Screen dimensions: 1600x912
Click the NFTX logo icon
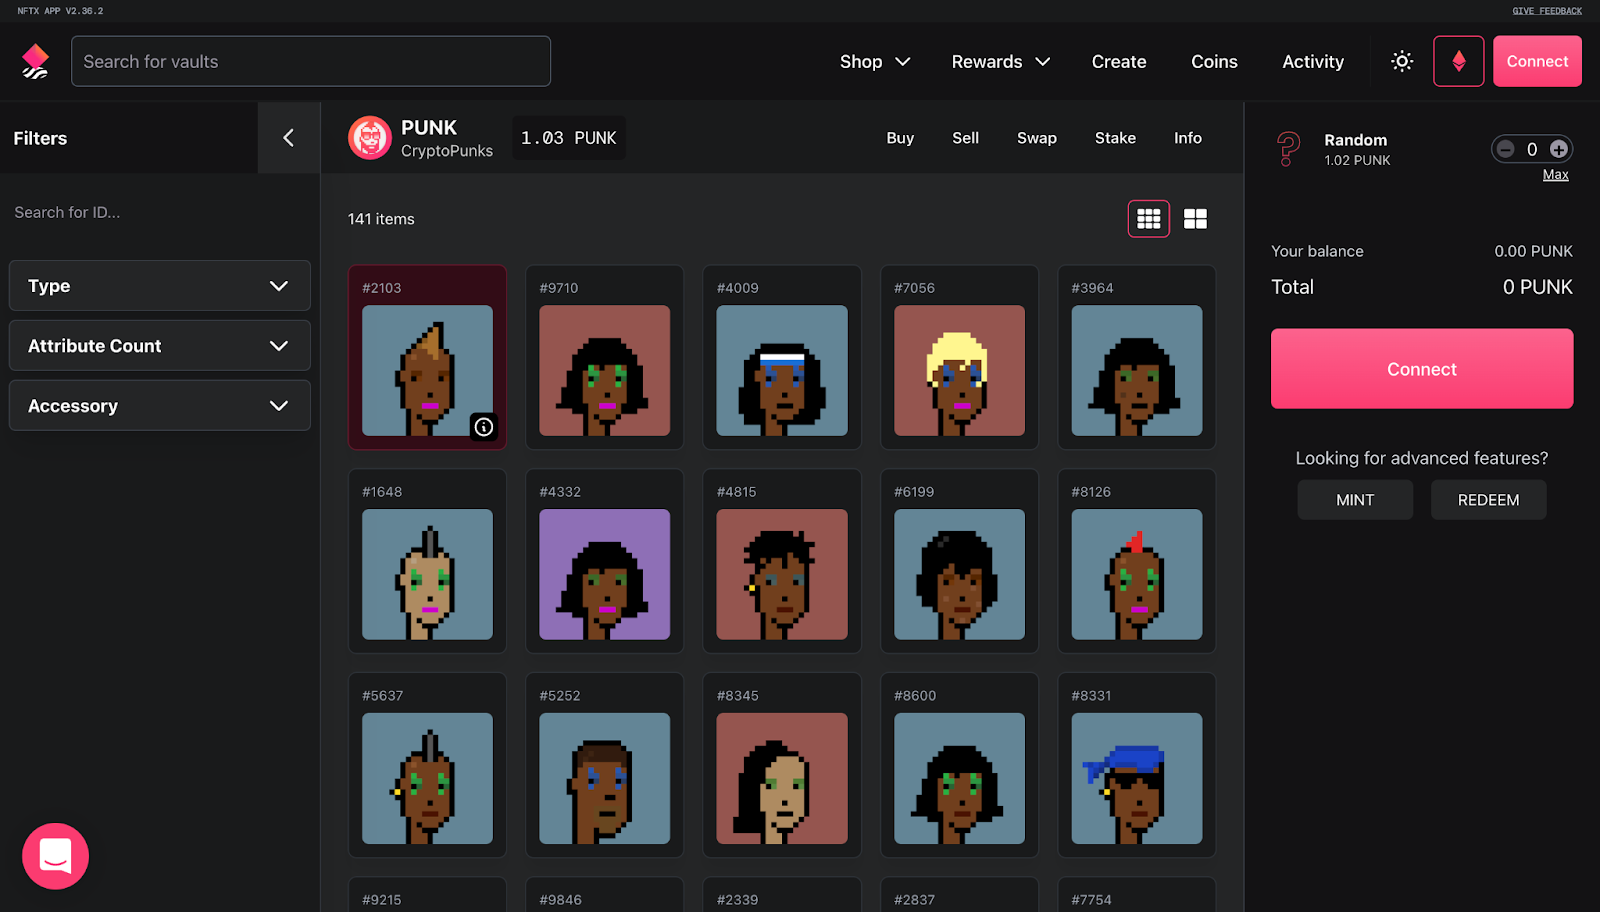click(35, 61)
